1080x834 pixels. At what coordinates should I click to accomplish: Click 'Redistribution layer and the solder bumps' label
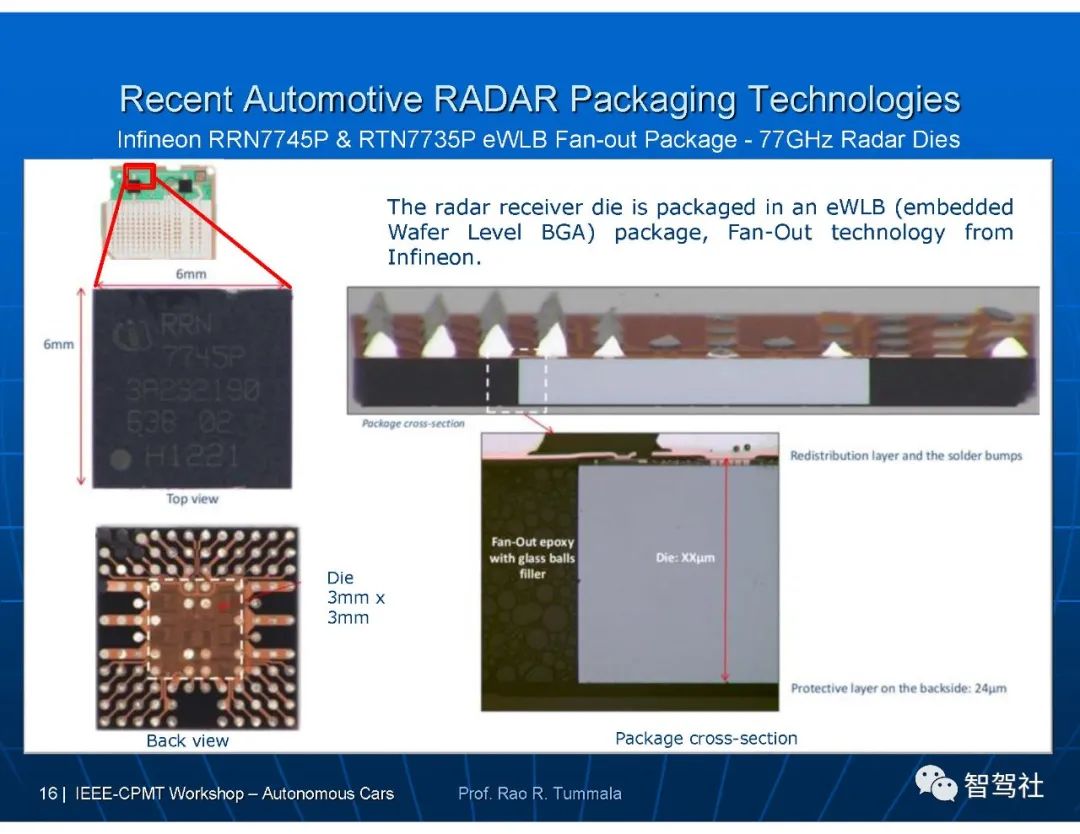[x=906, y=456]
